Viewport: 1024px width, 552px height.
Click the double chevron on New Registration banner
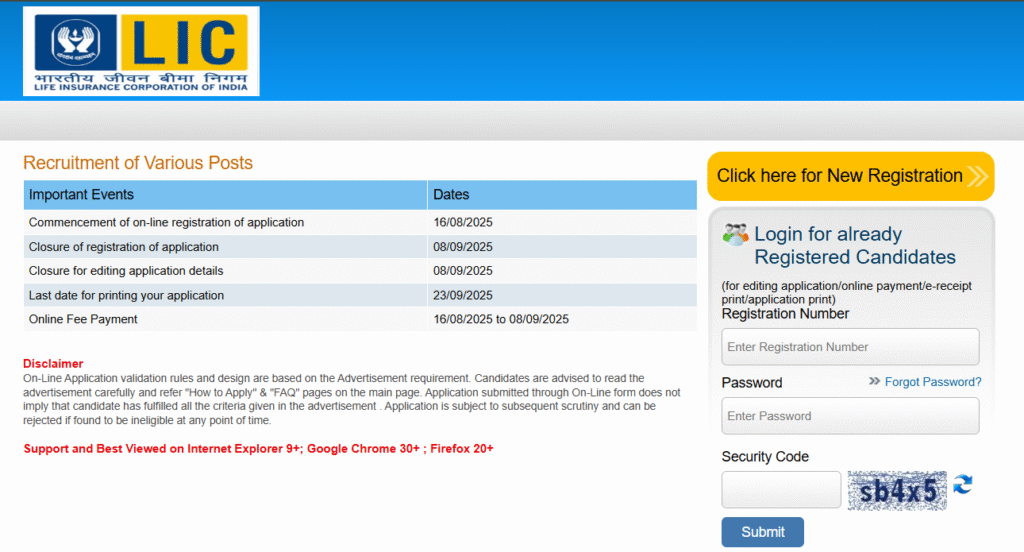[x=977, y=177]
